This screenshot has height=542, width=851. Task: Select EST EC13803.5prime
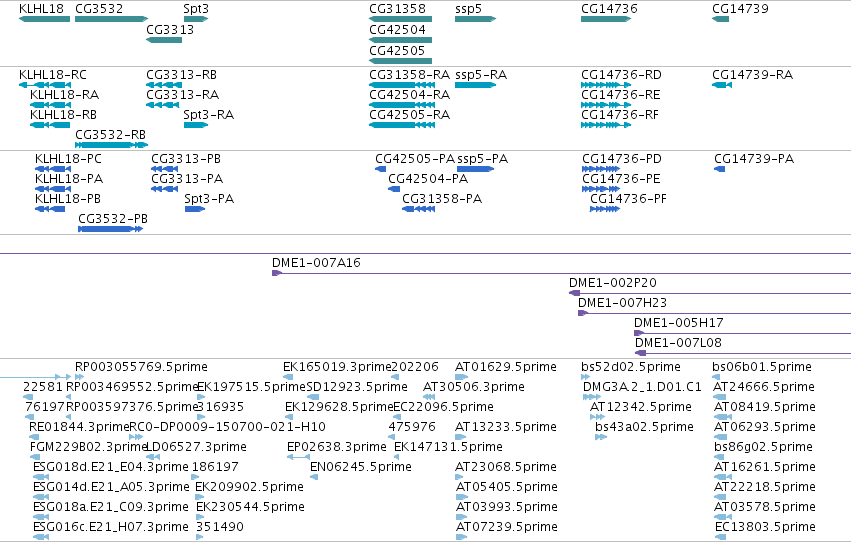click(721, 537)
